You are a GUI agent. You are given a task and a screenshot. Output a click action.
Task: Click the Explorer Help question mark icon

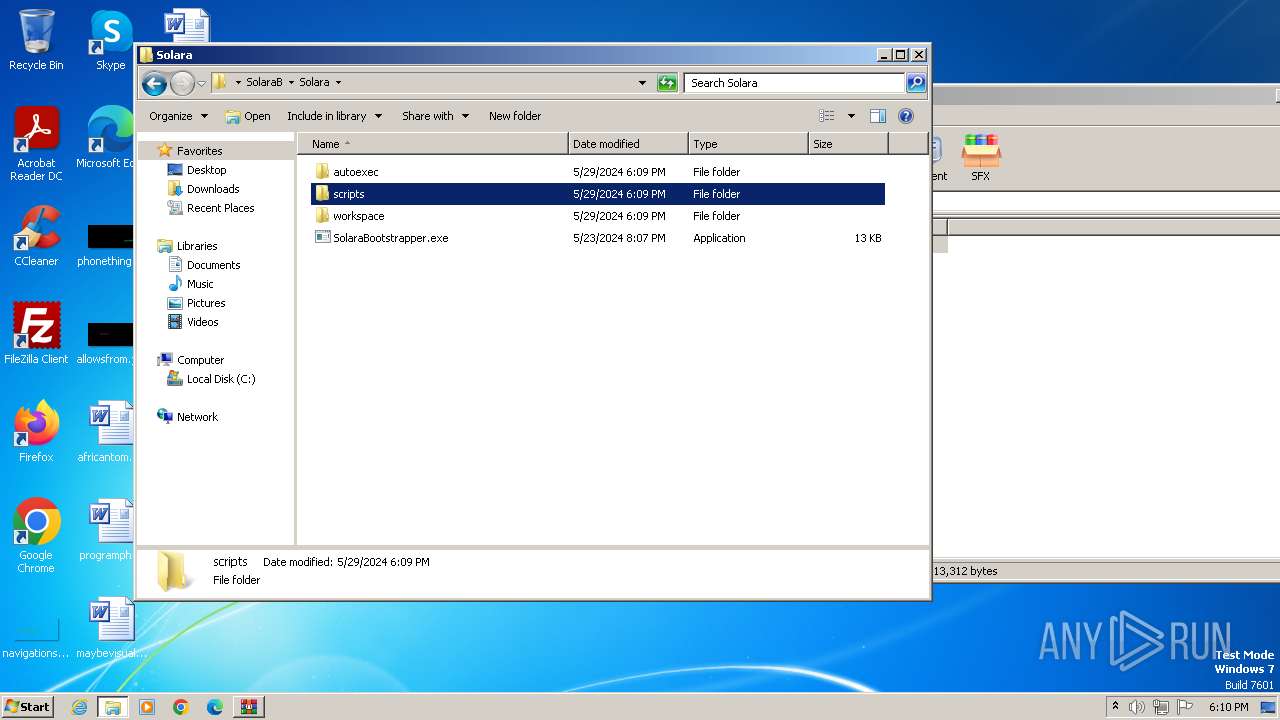(x=906, y=116)
